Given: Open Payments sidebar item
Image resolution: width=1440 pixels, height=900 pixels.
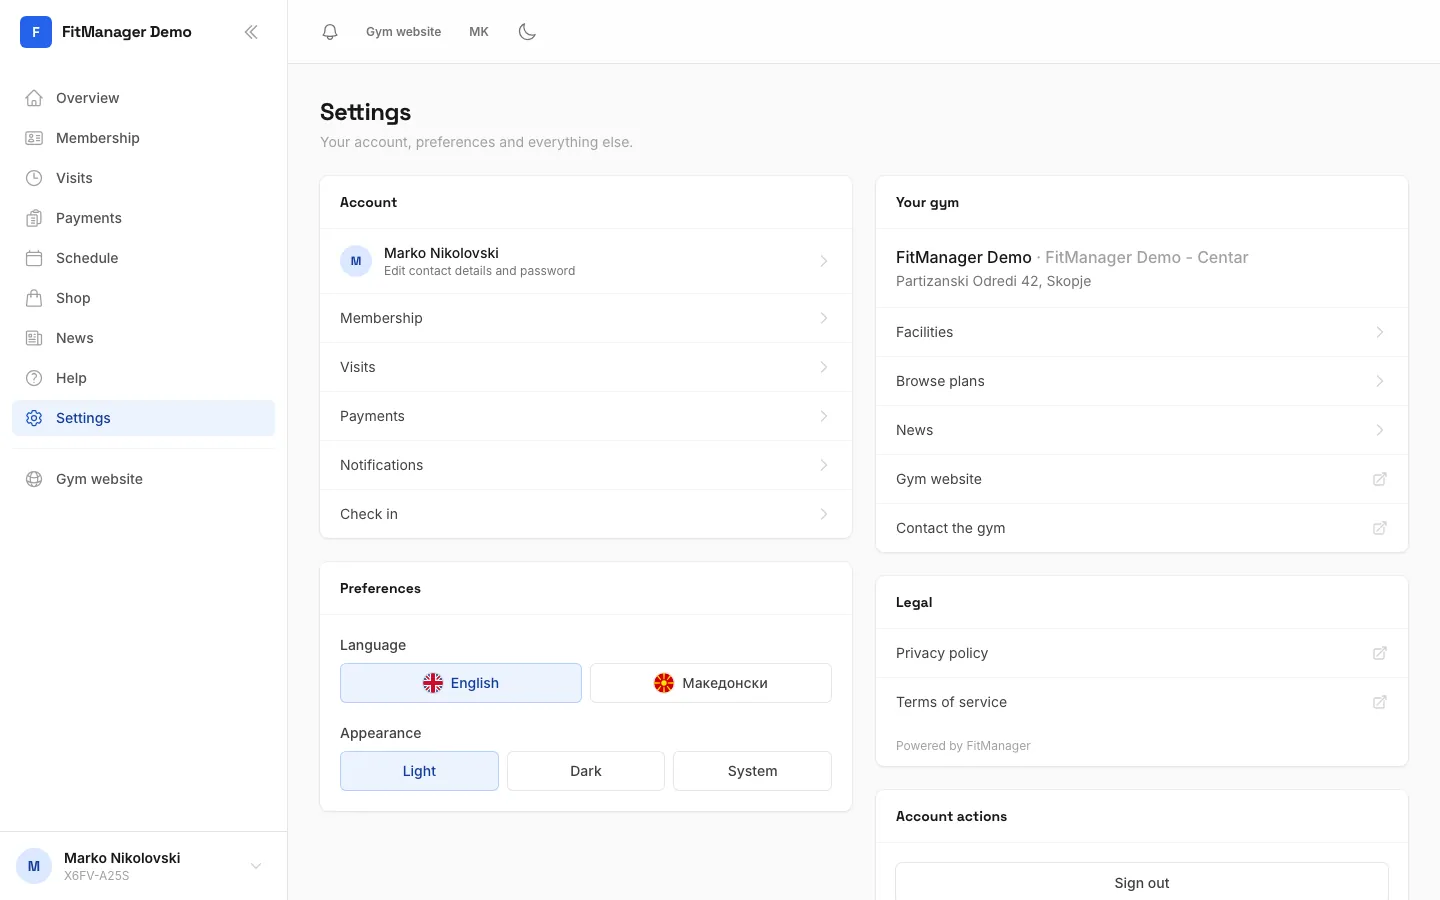Looking at the screenshot, I should click(x=143, y=218).
